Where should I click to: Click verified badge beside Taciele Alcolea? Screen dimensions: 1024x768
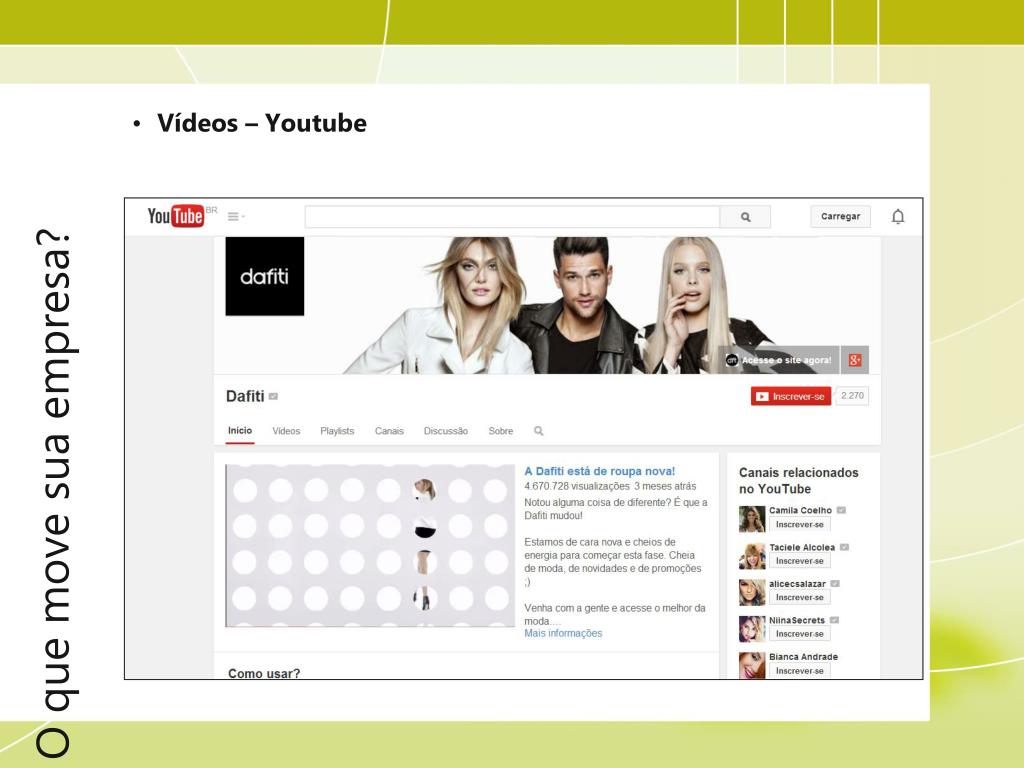coord(844,547)
